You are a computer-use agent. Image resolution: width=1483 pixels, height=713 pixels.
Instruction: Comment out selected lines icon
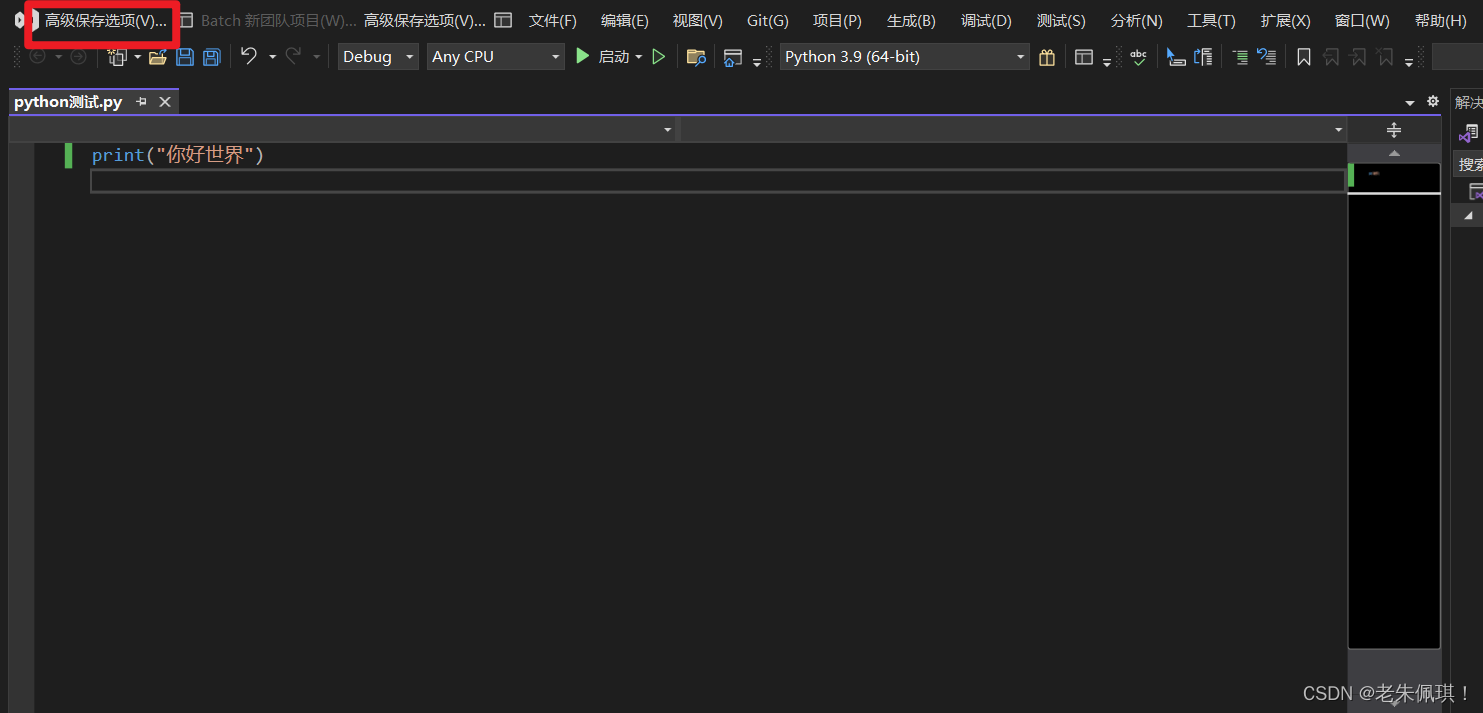click(x=1240, y=57)
